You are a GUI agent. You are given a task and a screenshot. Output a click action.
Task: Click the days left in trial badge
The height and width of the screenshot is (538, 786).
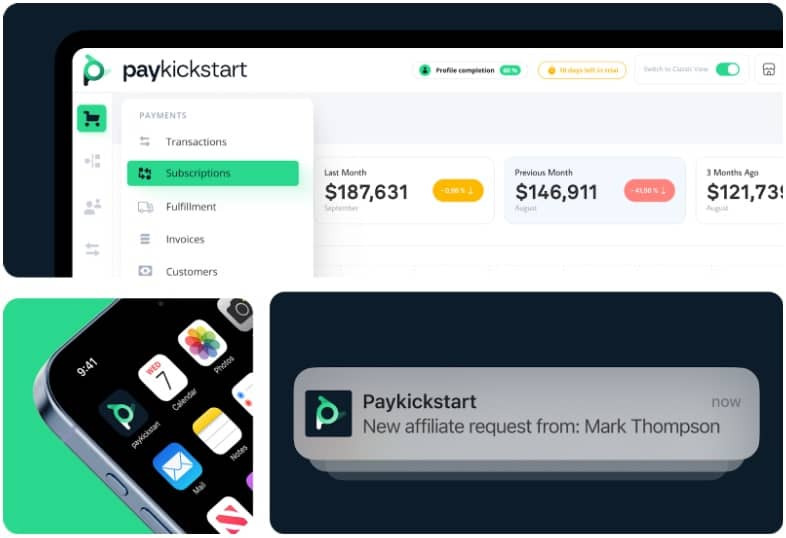click(x=582, y=70)
